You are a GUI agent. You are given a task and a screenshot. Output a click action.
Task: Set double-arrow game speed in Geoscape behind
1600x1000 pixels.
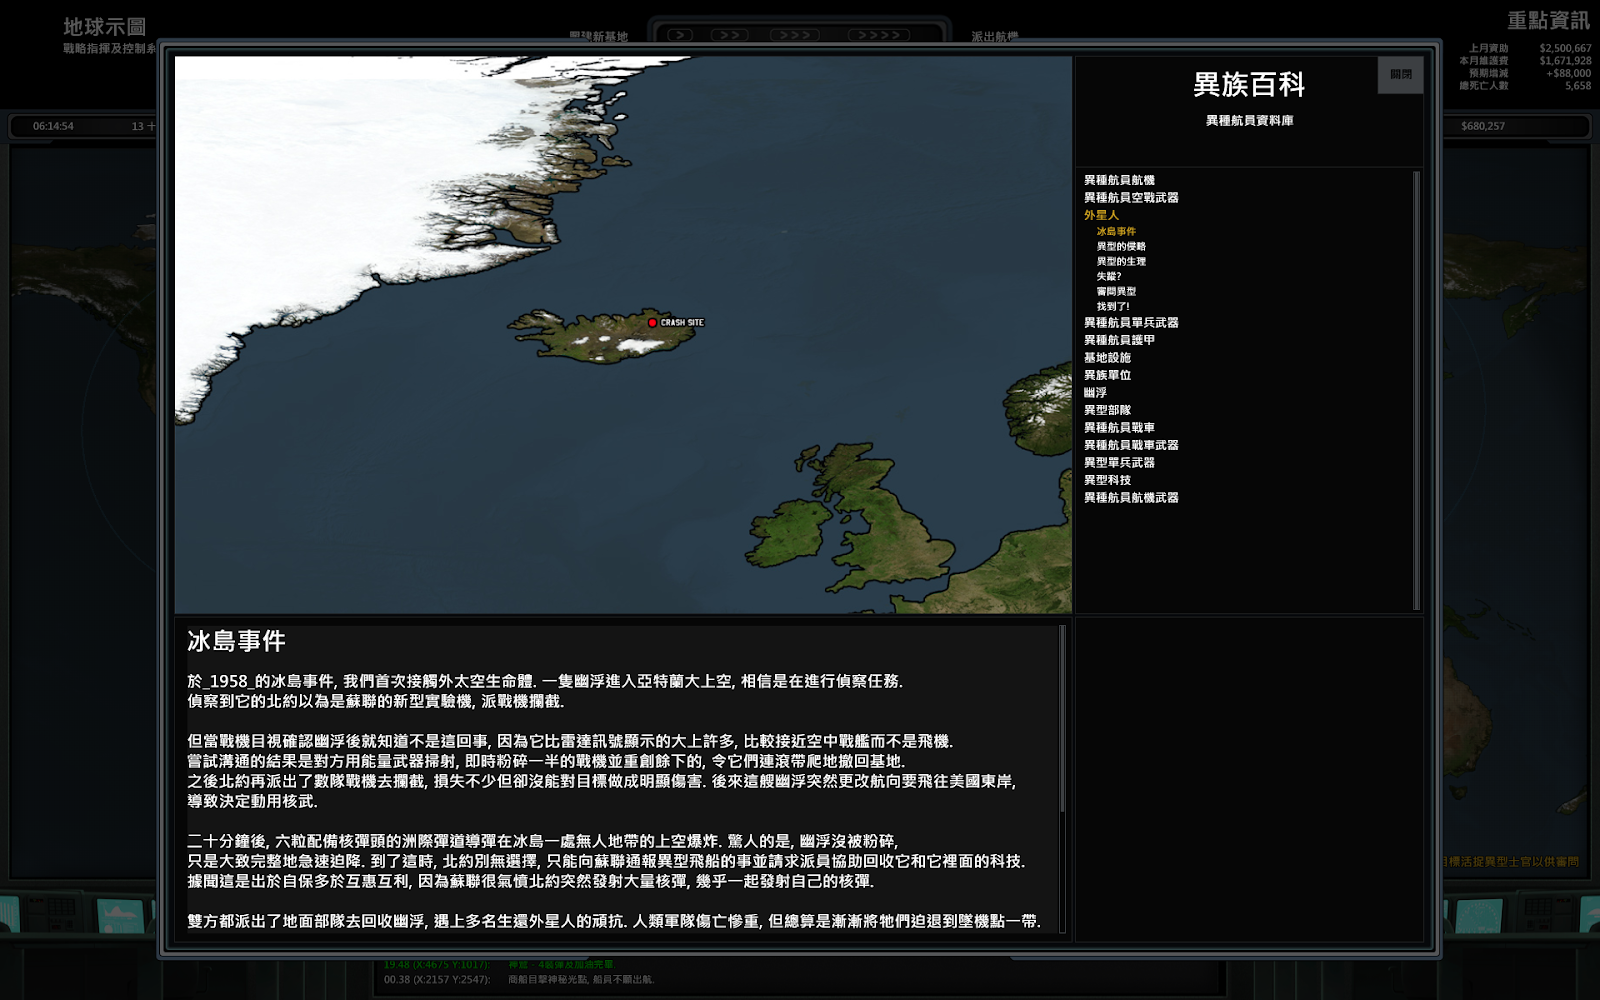point(729,35)
